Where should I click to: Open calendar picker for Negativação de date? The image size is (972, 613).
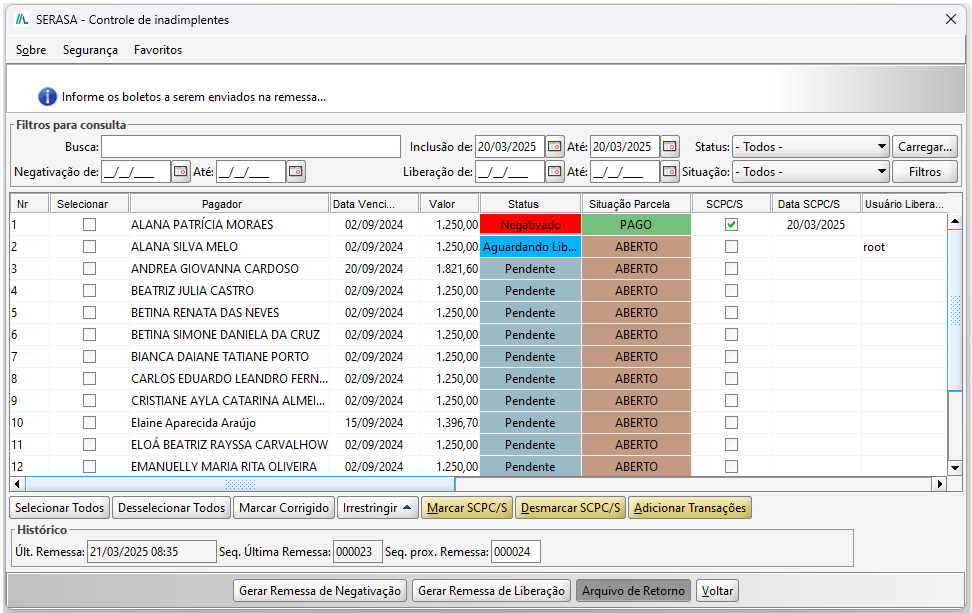[180, 171]
